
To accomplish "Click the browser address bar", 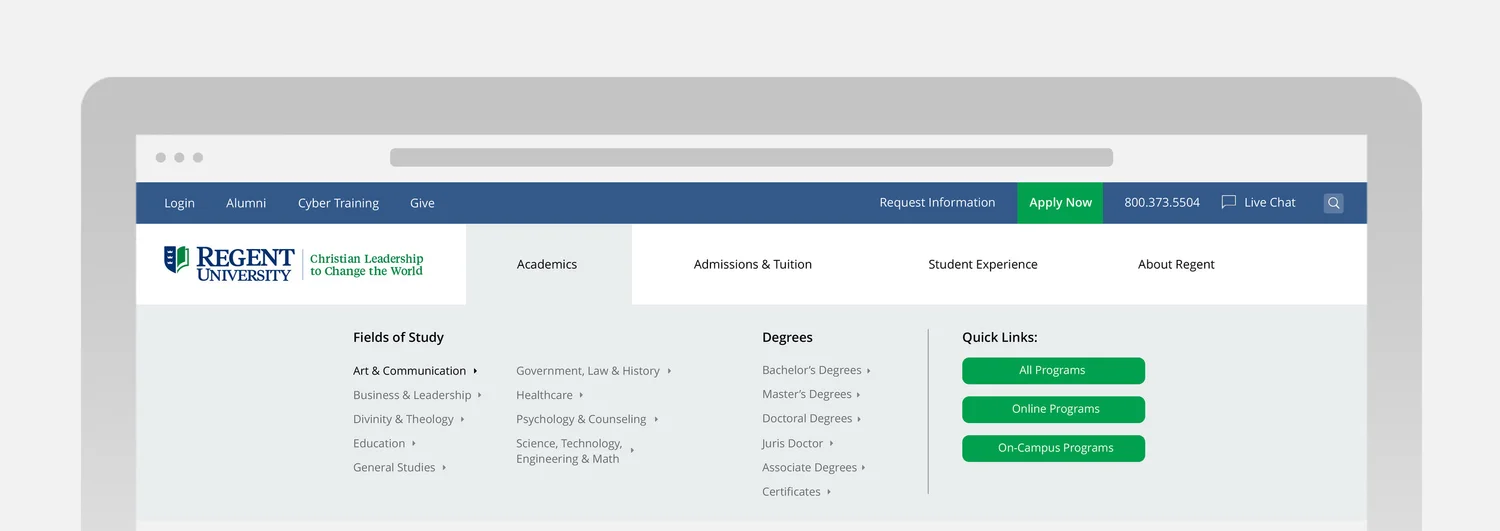I will pyautogui.click(x=751, y=157).
